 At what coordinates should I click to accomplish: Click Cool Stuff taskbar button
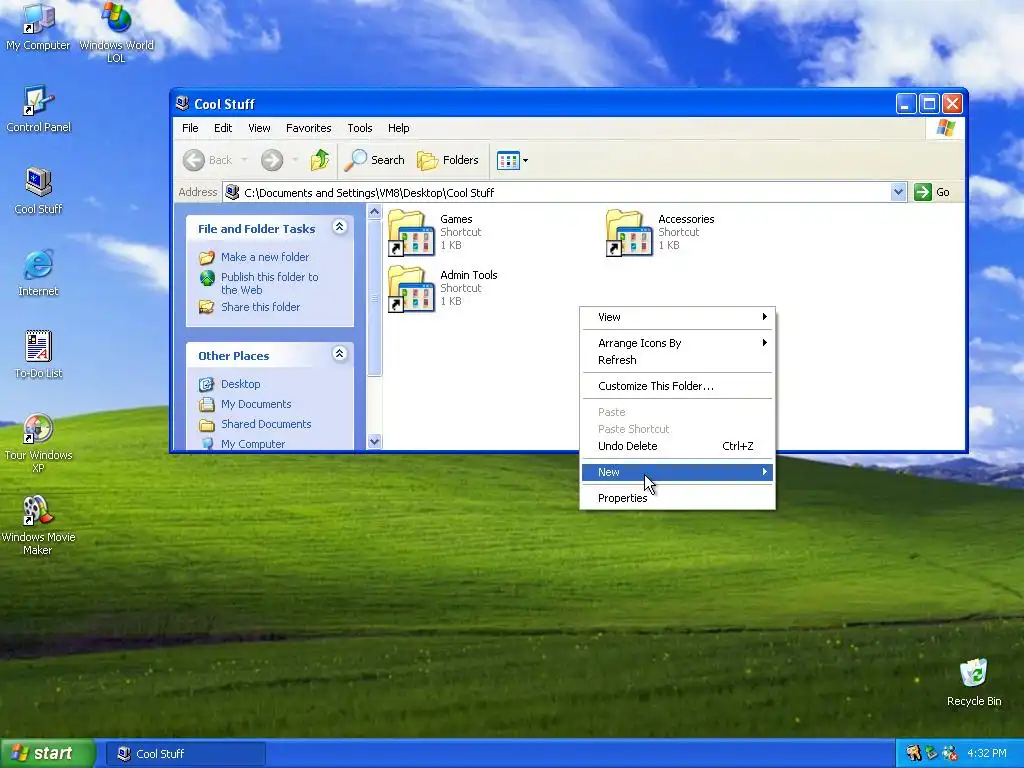(186, 754)
